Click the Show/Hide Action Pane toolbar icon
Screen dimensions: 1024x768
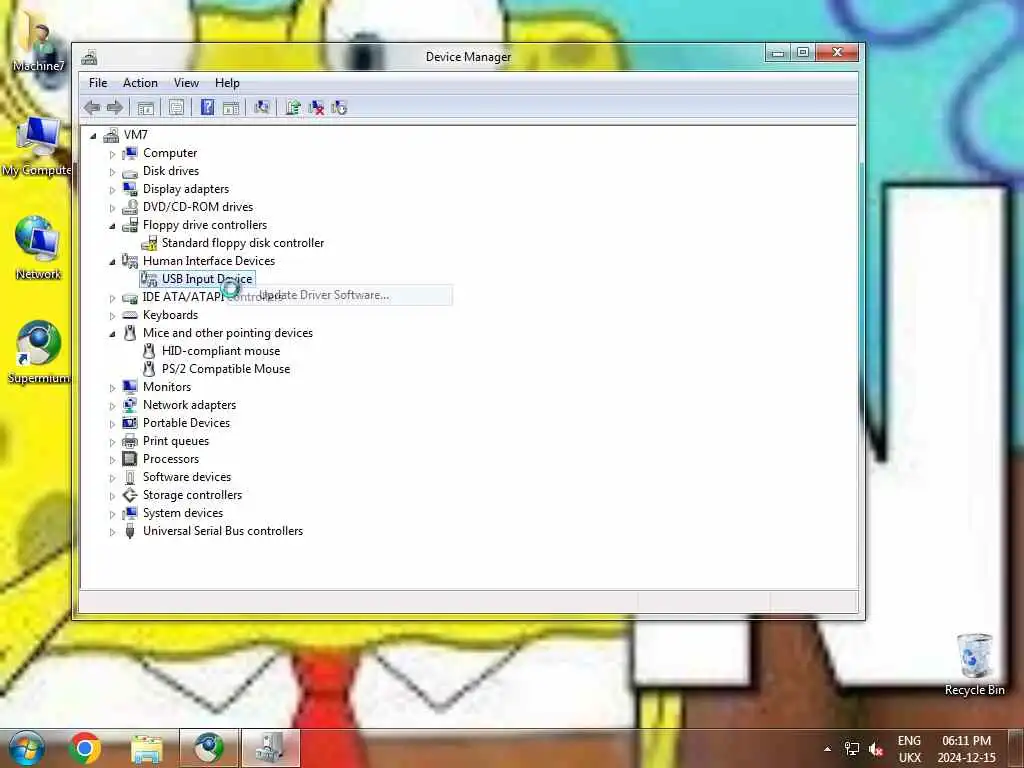(x=231, y=108)
